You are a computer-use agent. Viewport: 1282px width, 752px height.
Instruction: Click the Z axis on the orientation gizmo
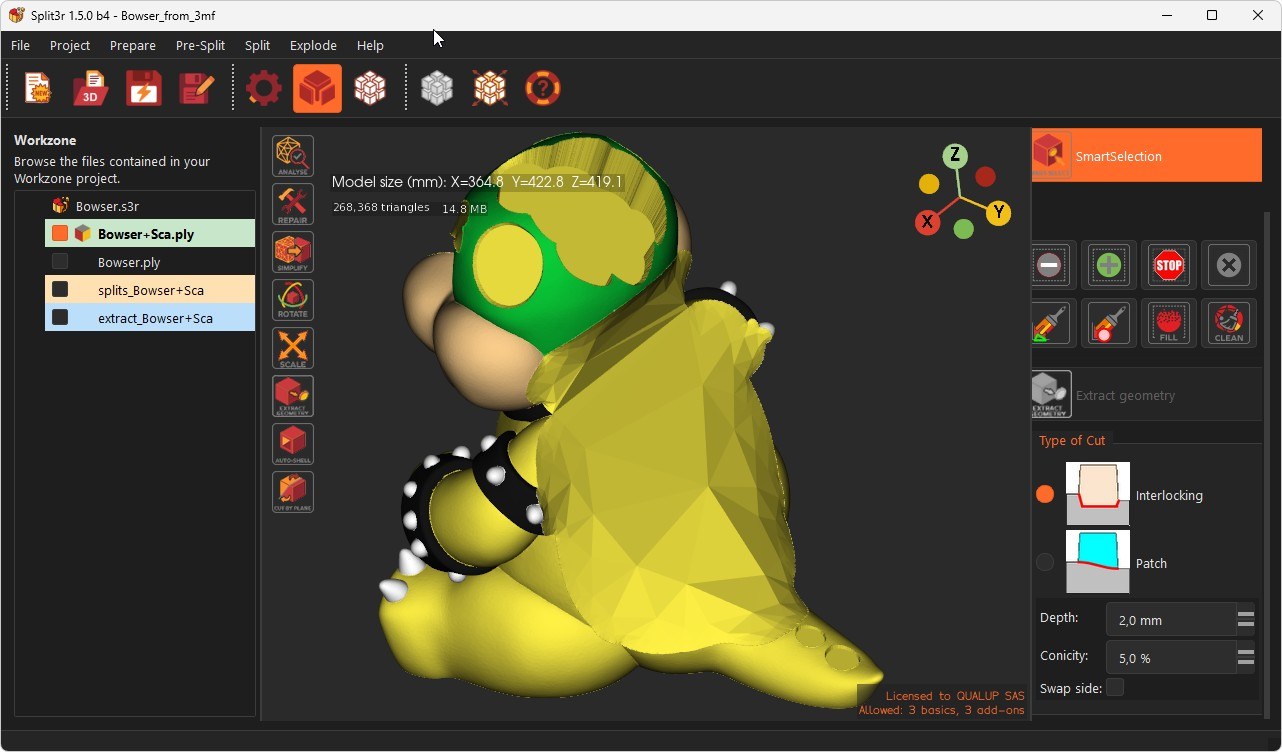[x=956, y=155]
